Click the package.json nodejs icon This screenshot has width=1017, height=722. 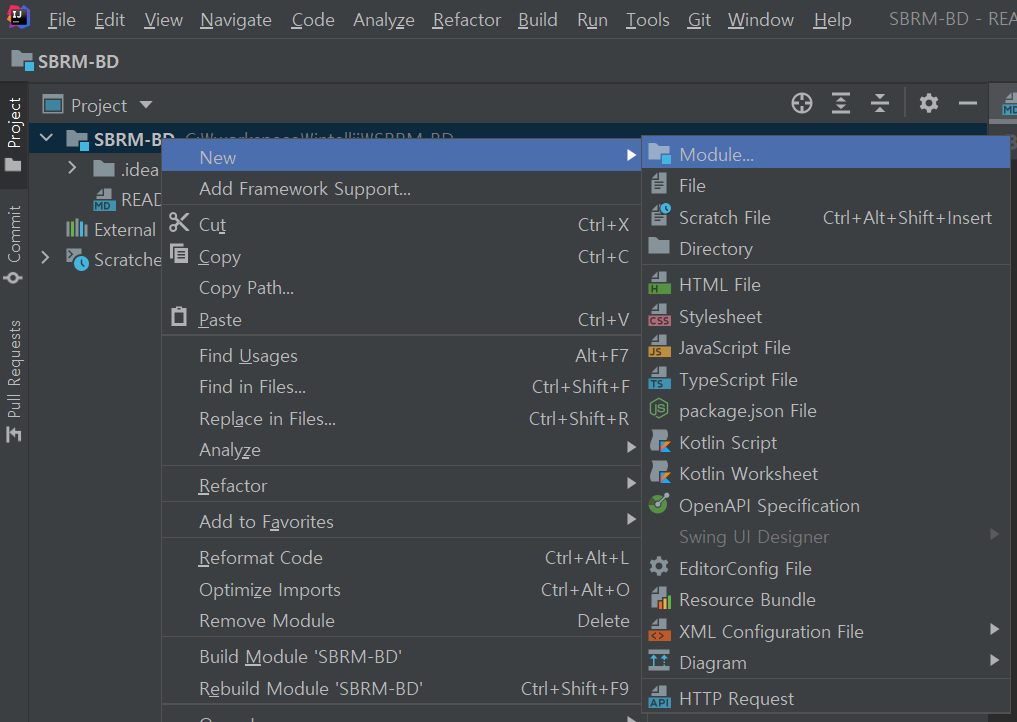659,409
